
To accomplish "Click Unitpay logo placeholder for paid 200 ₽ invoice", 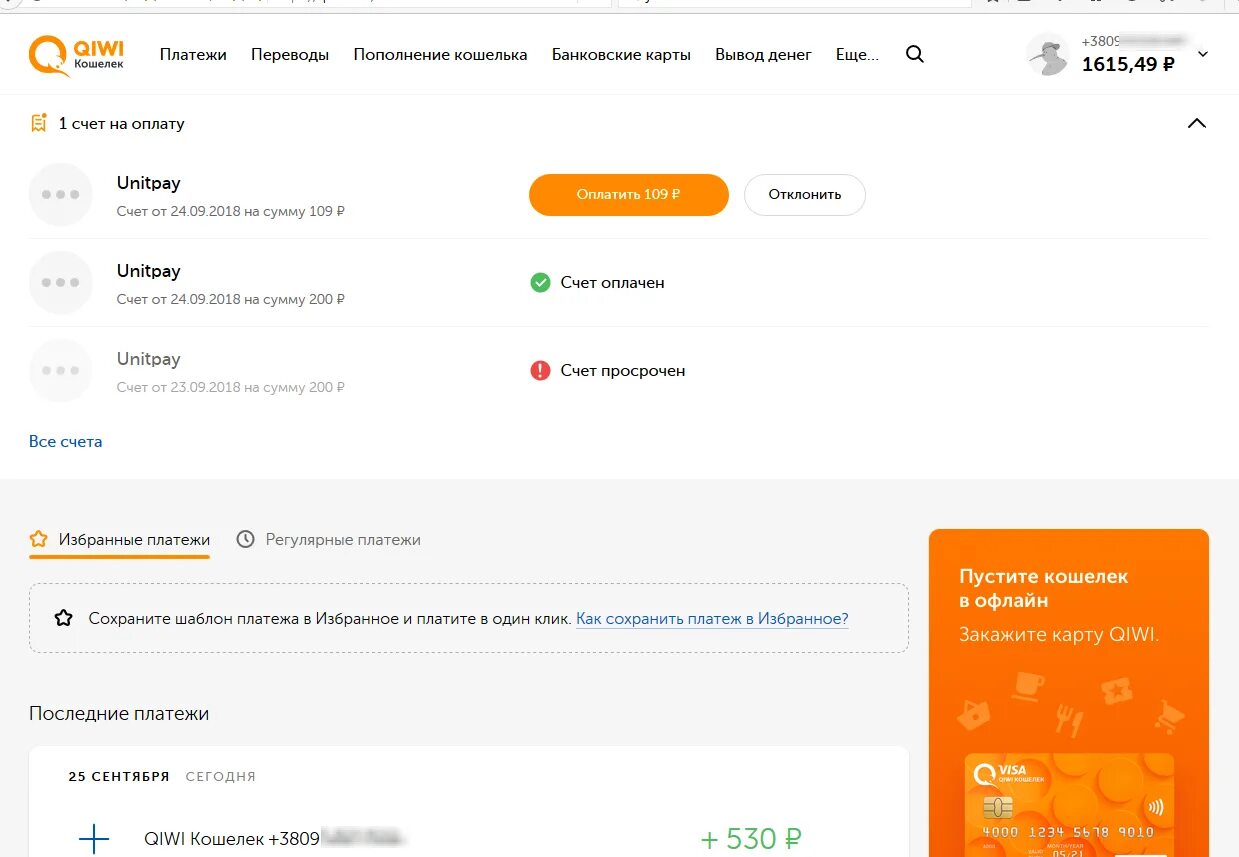I will pos(61,282).
